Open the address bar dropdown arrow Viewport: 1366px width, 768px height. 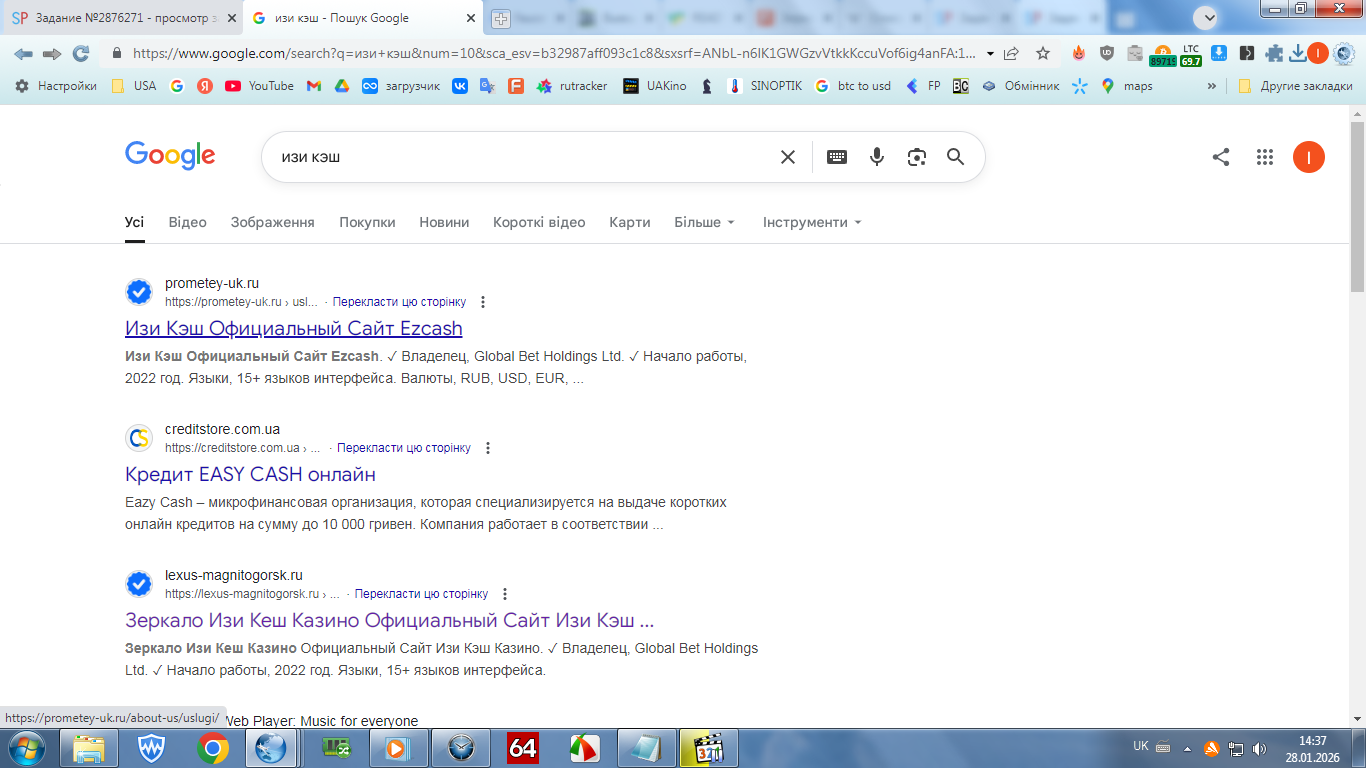pyautogui.click(x=990, y=53)
